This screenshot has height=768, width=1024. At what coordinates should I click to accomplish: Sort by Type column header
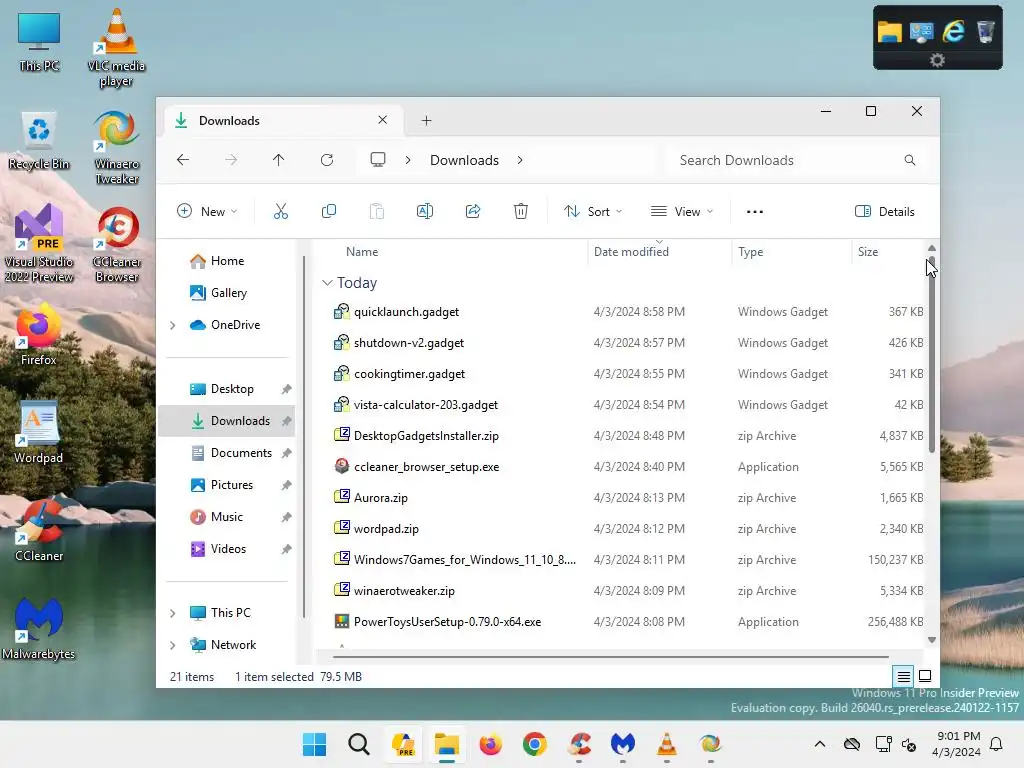coord(790,252)
